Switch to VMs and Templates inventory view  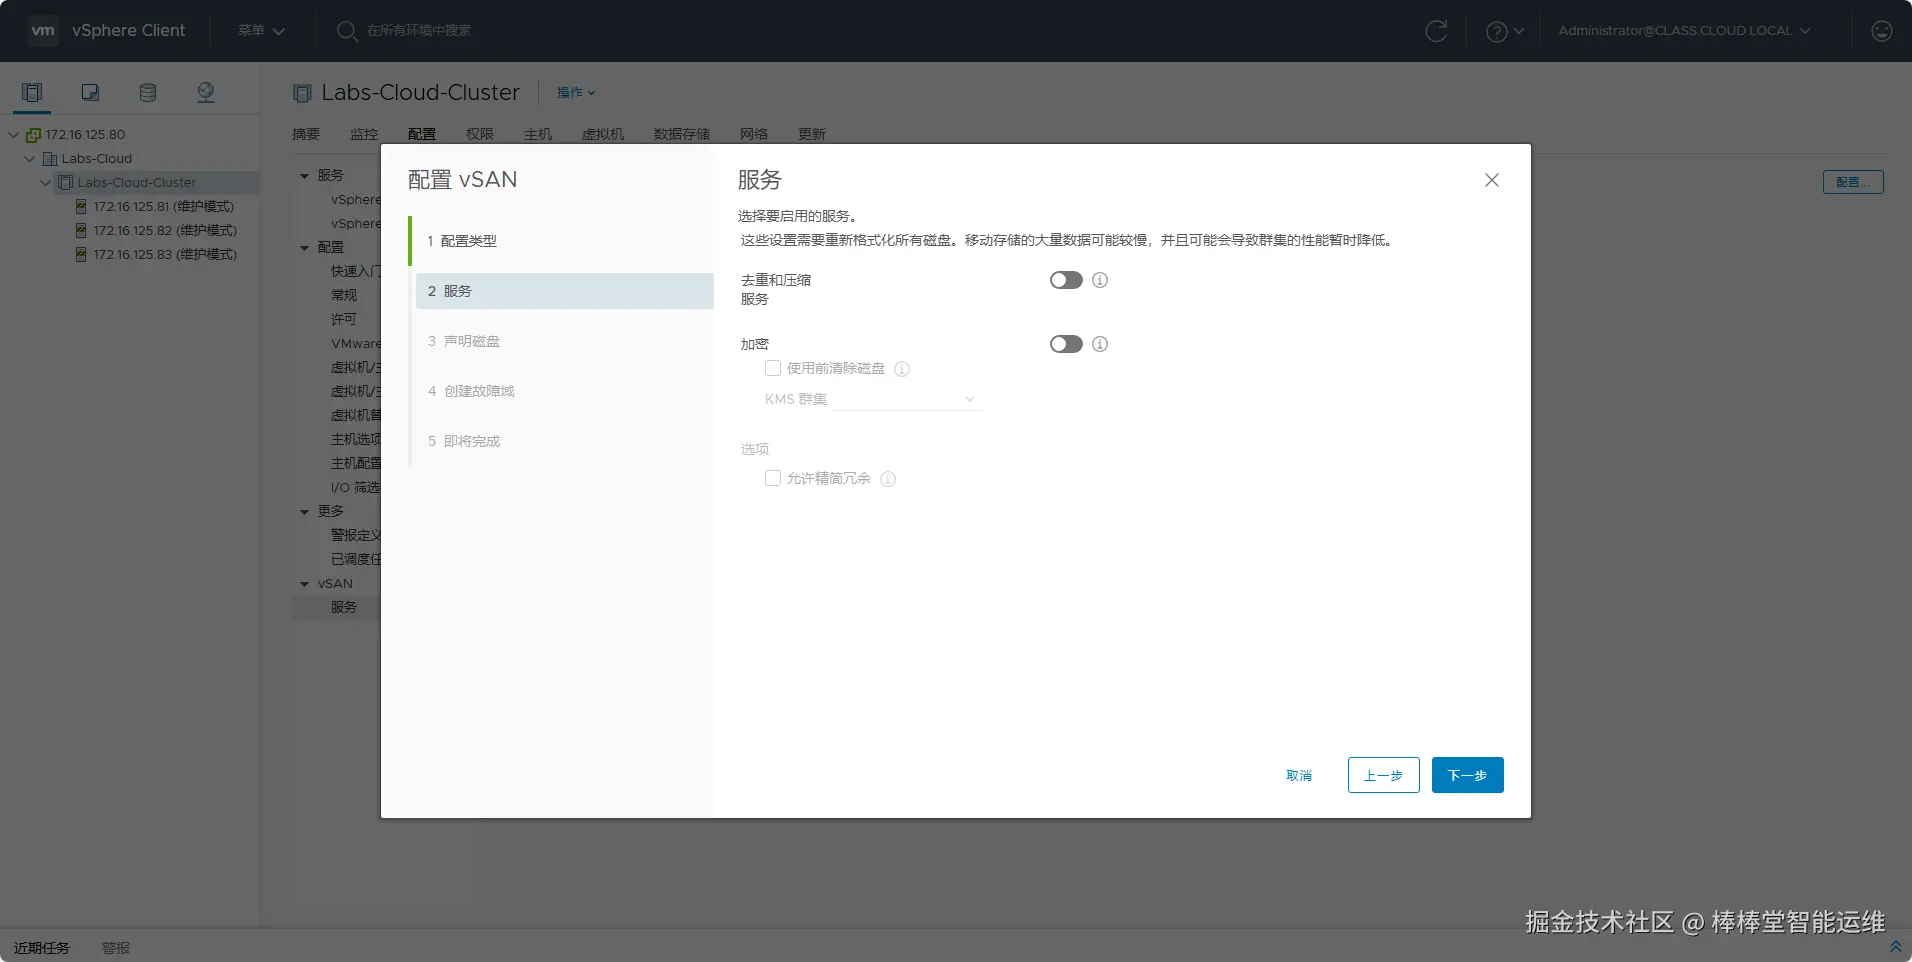(90, 93)
